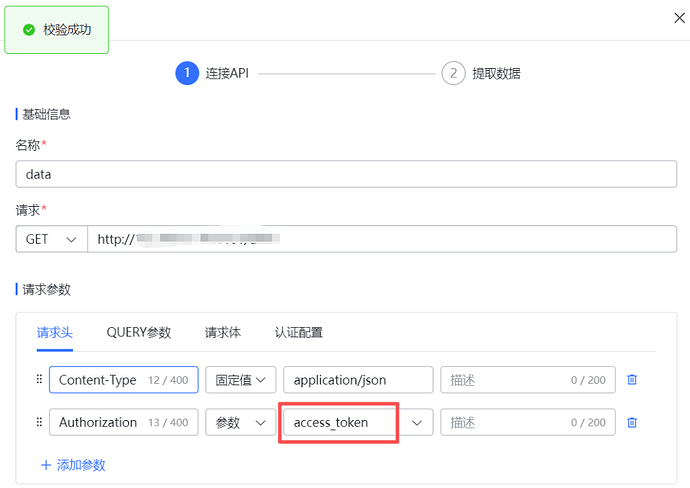Open the 参数 type dropdown for Authorization

[241, 422]
